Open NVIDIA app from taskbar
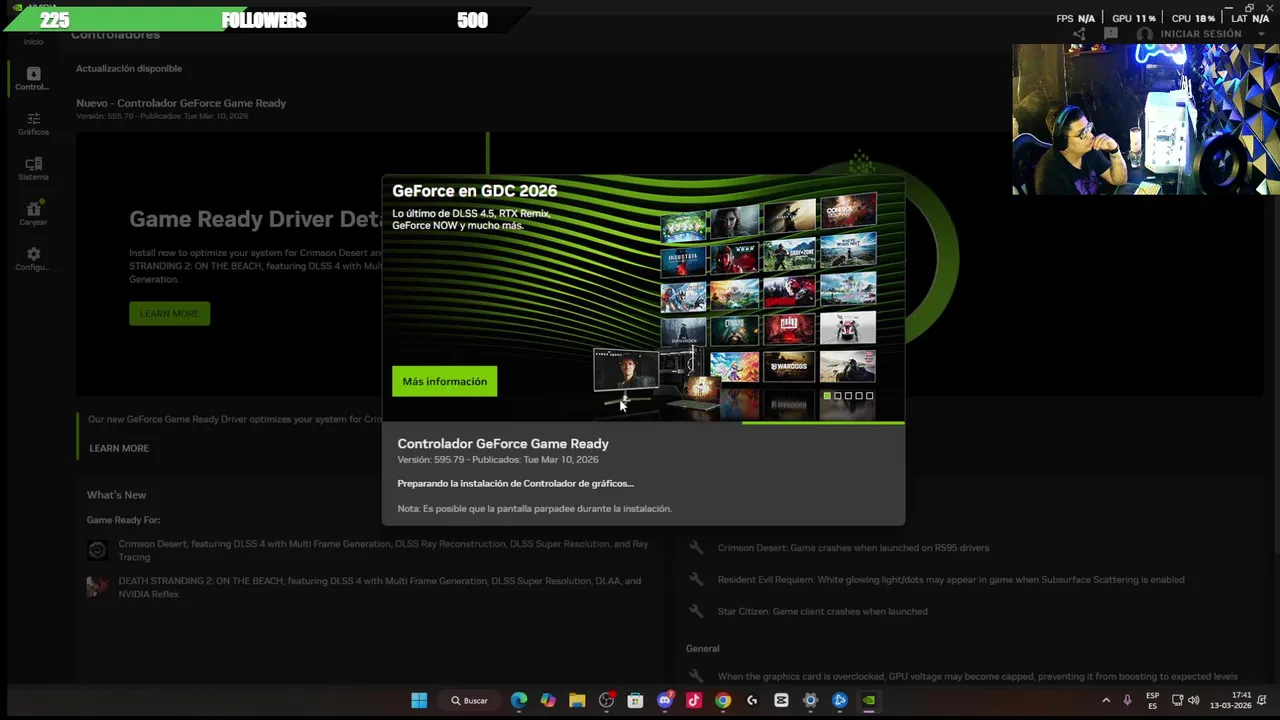Image resolution: width=1280 pixels, height=720 pixels. coord(869,700)
